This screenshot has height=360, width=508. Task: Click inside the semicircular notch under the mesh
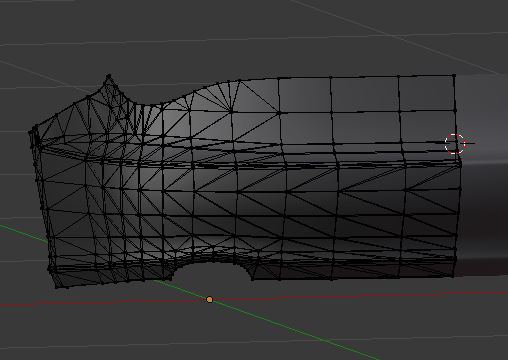click(212, 272)
